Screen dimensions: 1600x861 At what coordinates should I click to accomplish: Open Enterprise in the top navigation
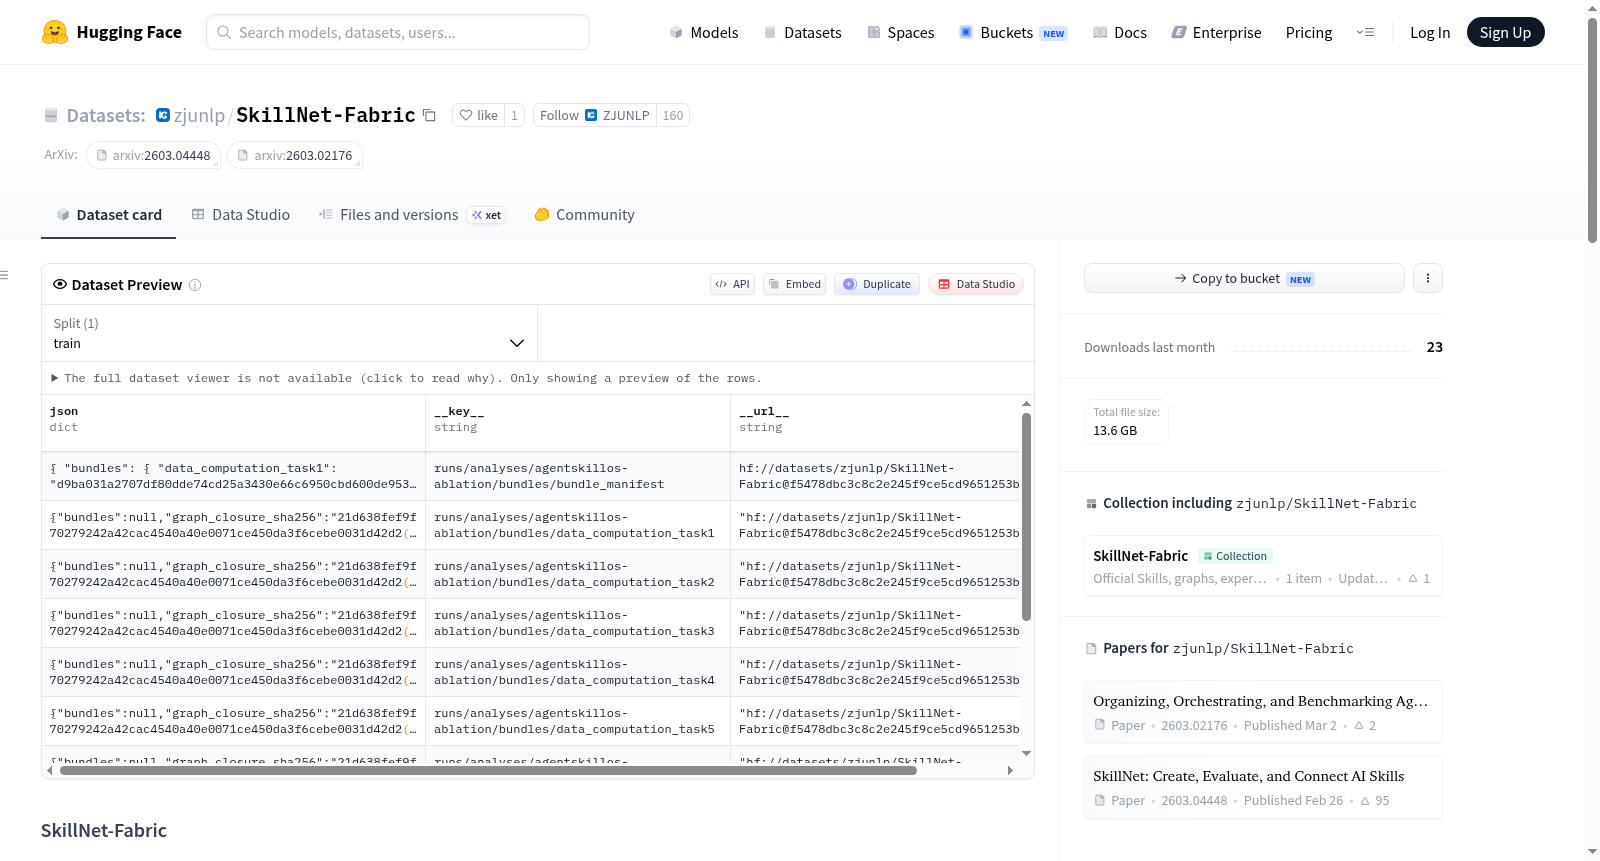click(1216, 33)
